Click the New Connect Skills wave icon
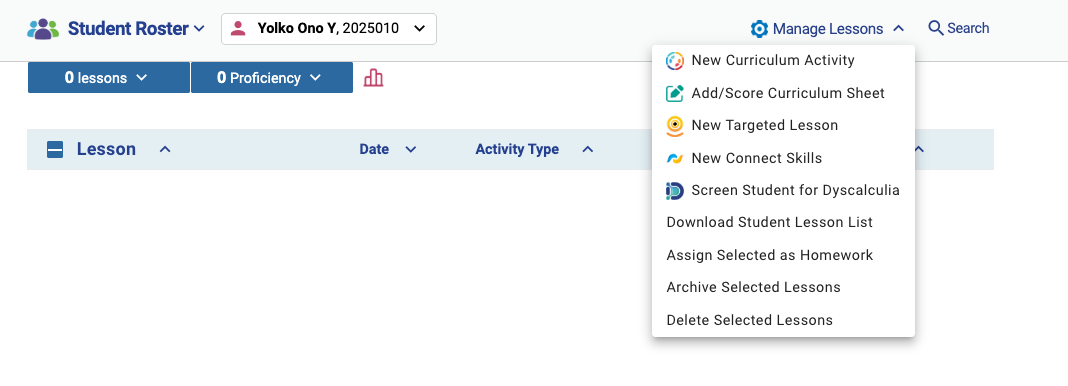The height and width of the screenshot is (386, 1068). pos(674,159)
